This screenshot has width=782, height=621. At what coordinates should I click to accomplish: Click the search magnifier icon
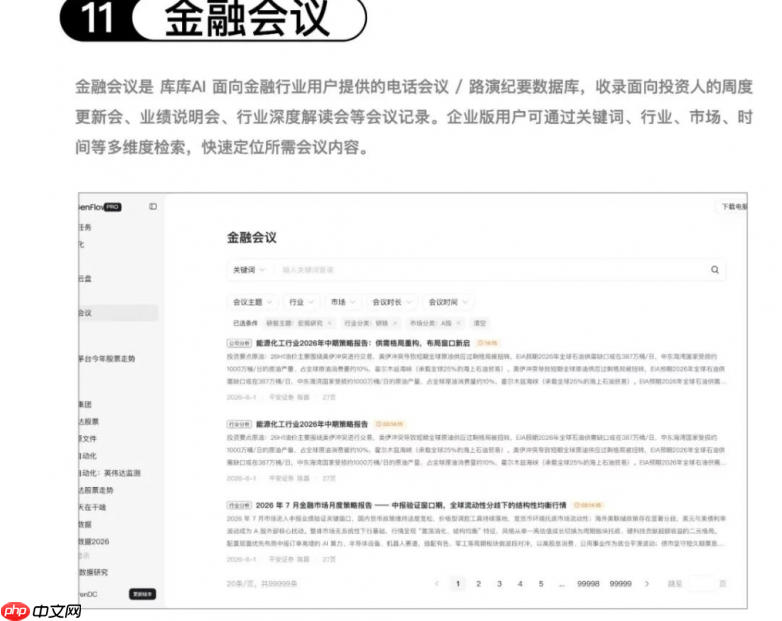point(715,270)
